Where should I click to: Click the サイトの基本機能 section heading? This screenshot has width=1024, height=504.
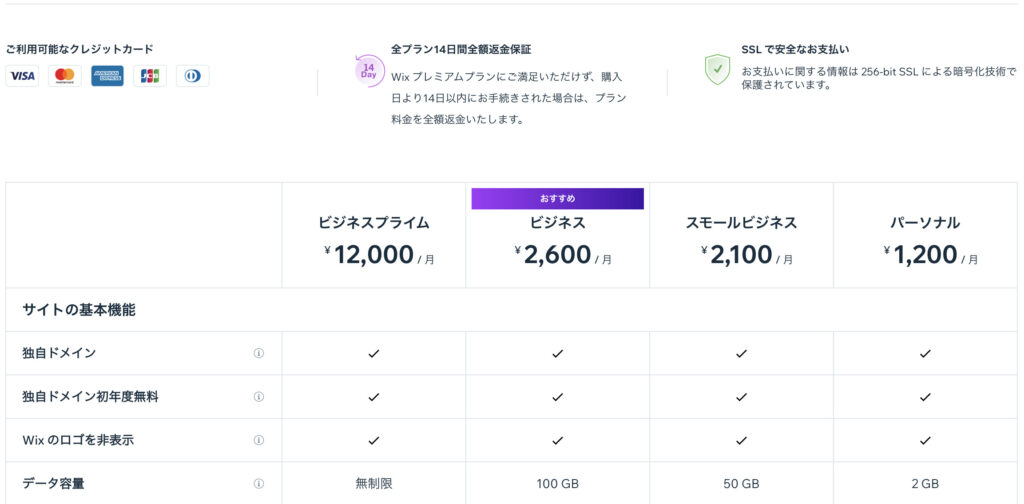coord(79,310)
